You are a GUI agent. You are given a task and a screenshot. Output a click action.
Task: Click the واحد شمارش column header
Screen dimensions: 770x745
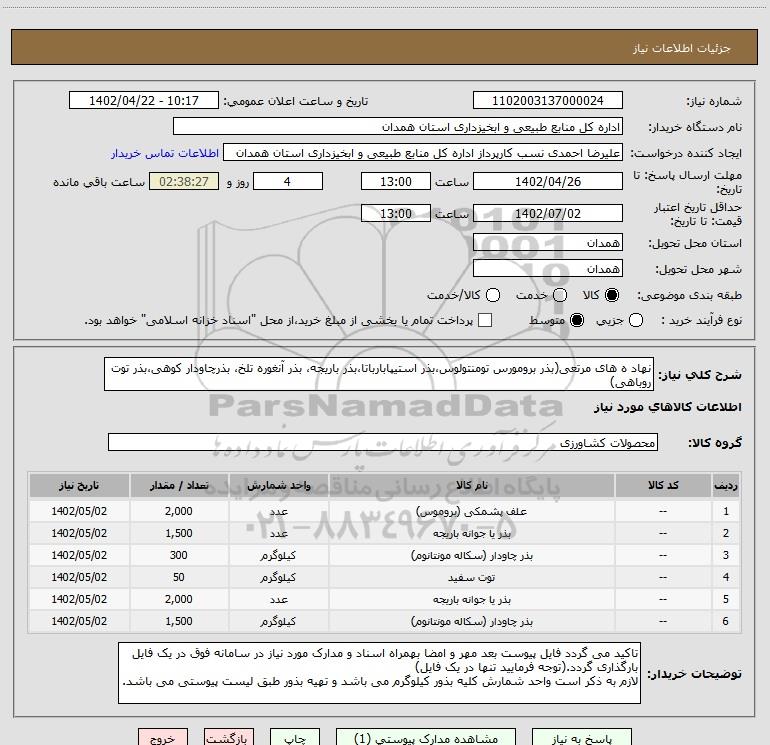(x=278, y=485)
